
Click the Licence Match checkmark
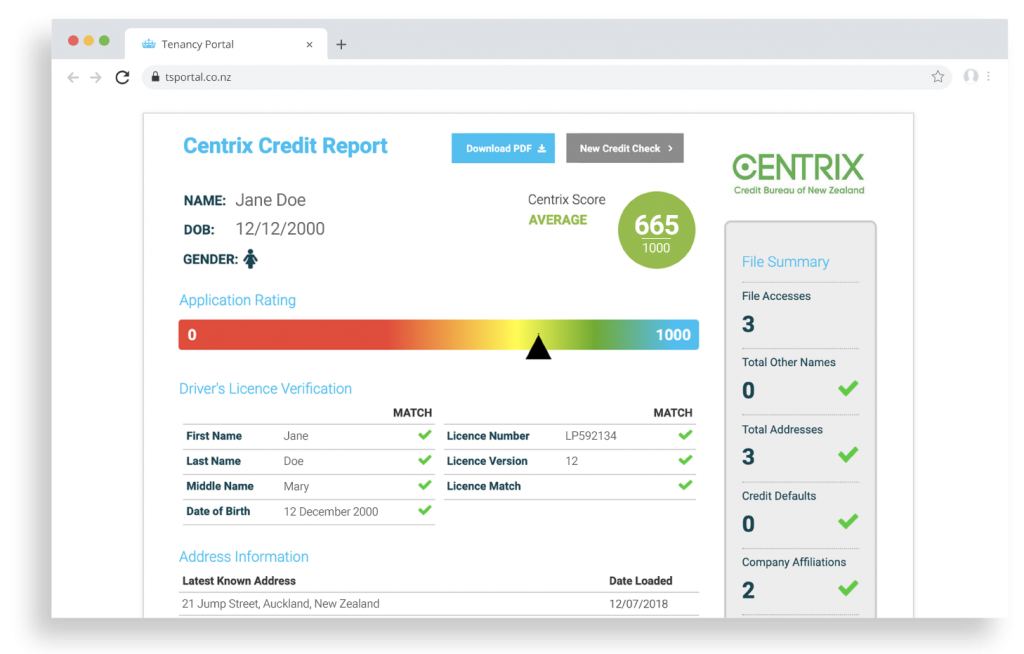tap(685, 485)
